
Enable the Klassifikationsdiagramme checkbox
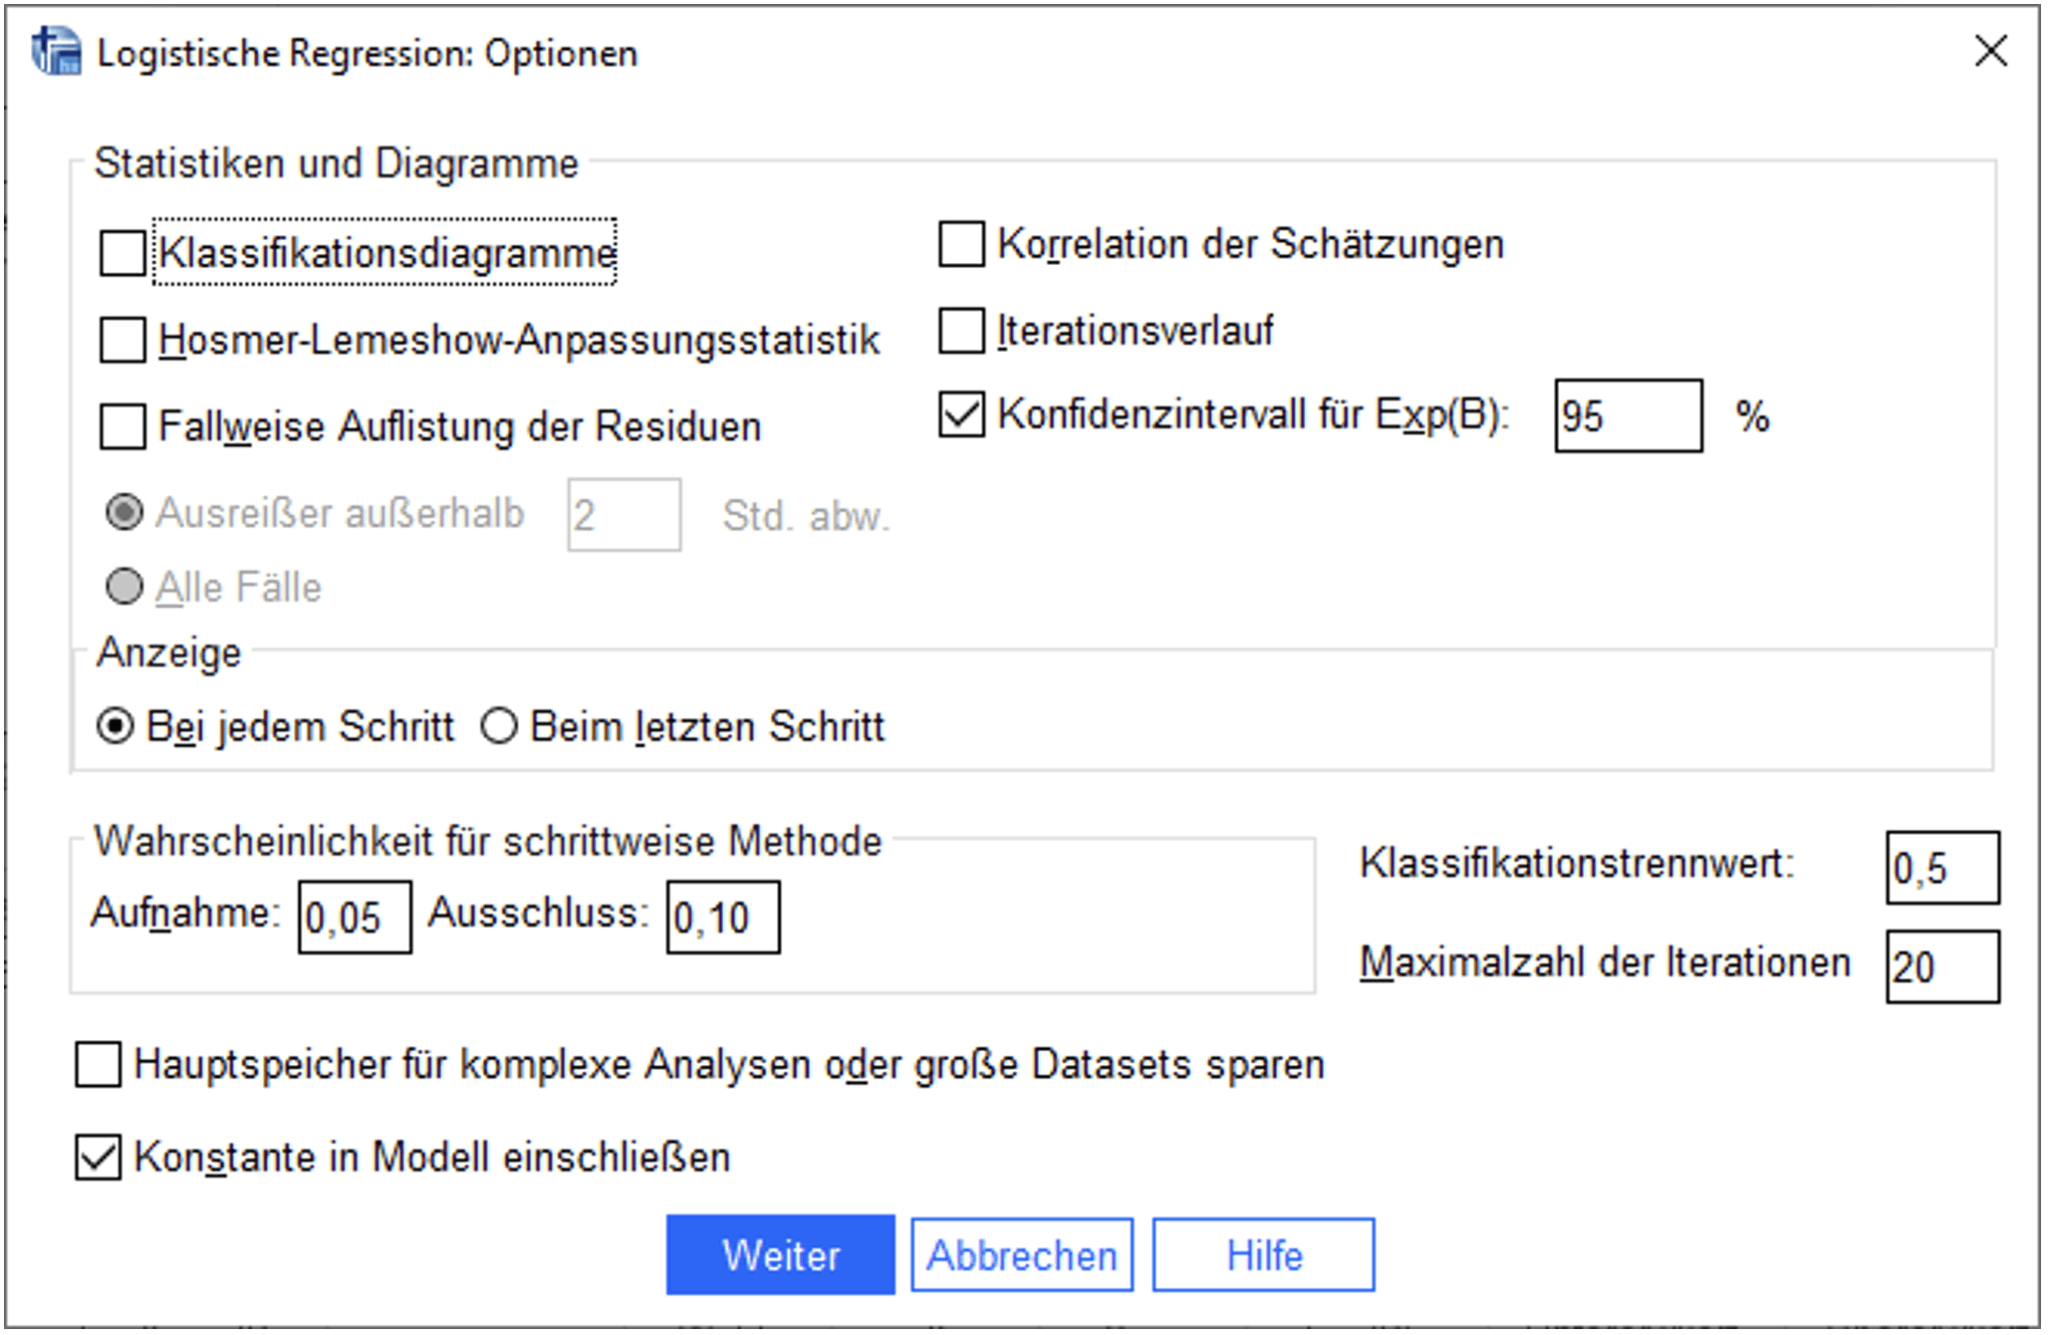pos(121,255)
